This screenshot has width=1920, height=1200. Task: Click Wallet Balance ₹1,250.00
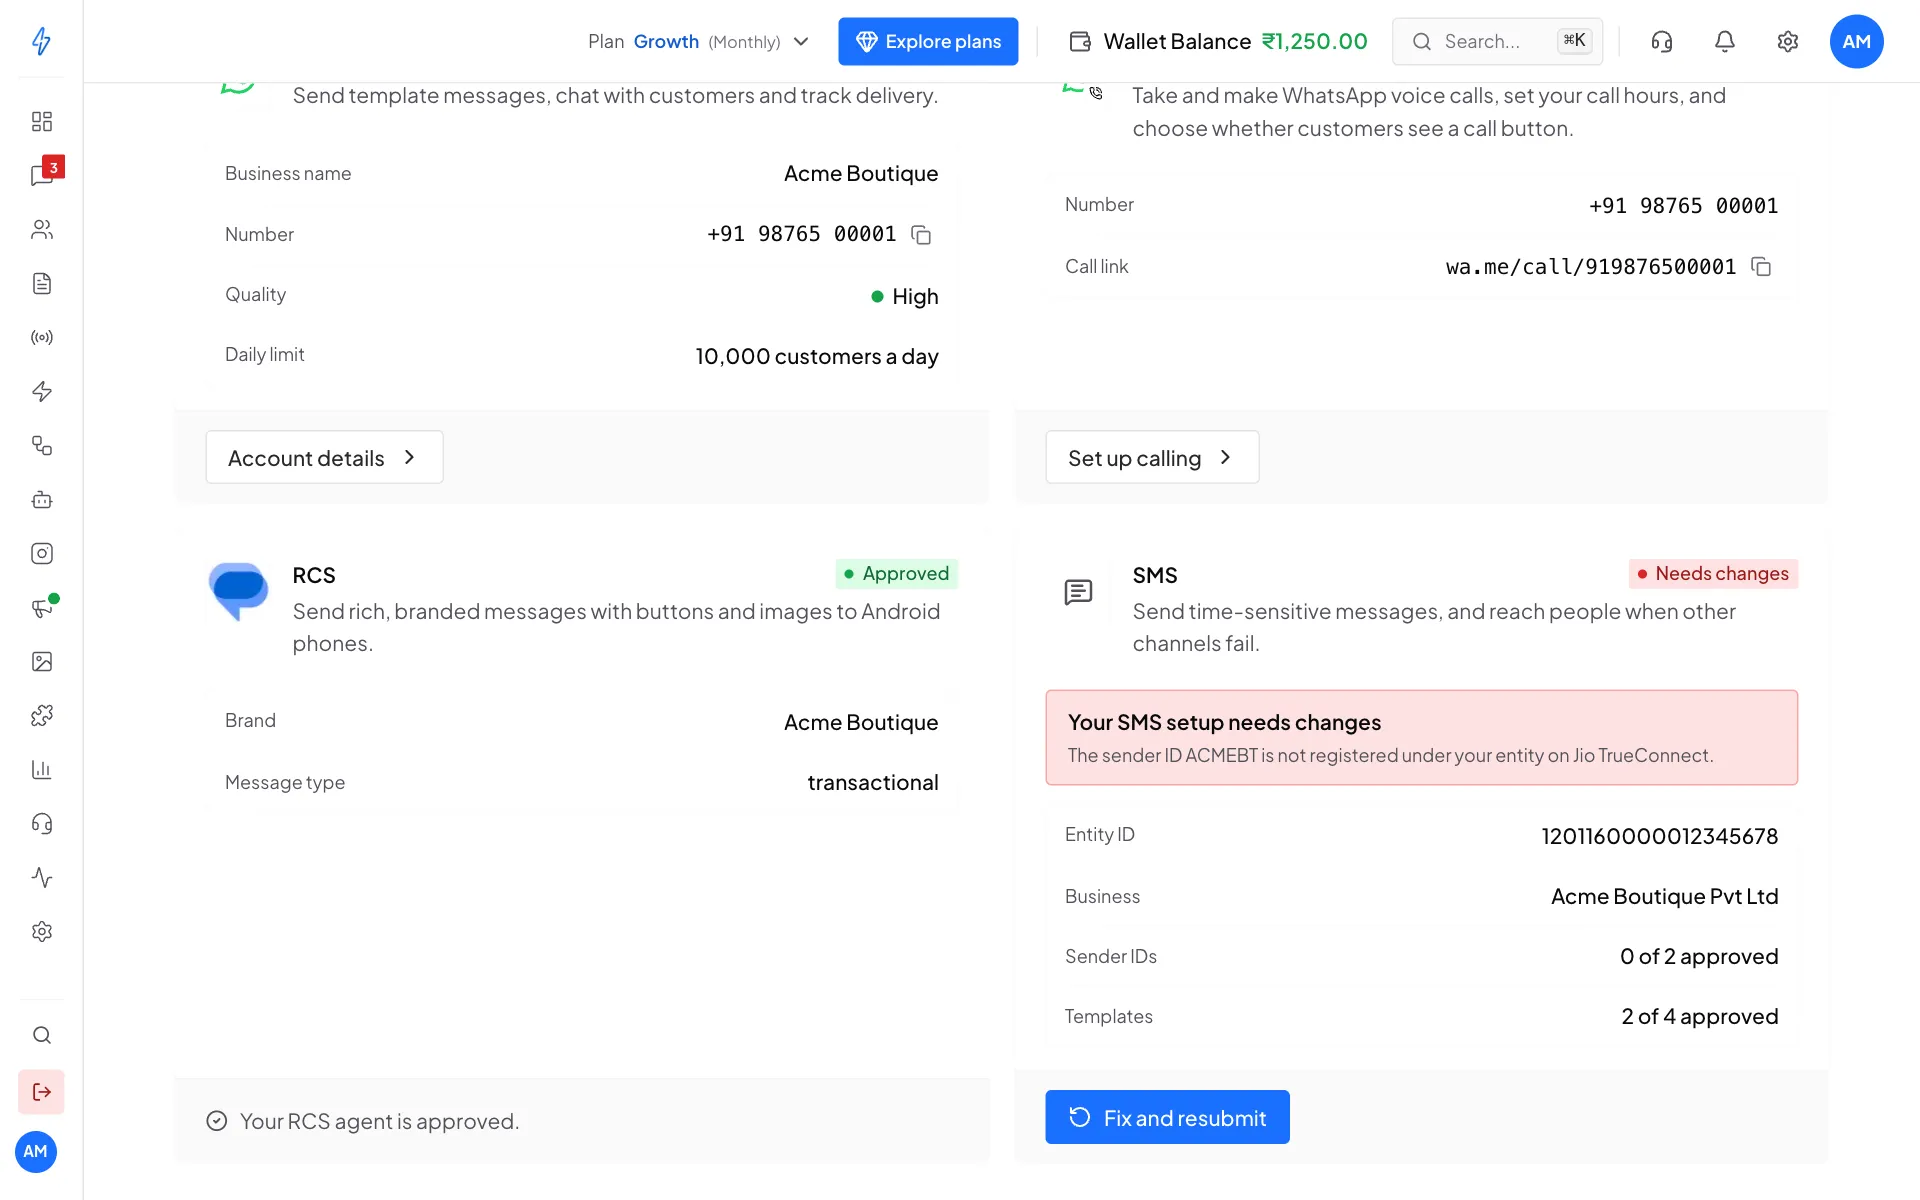(x=1218, y=41)
